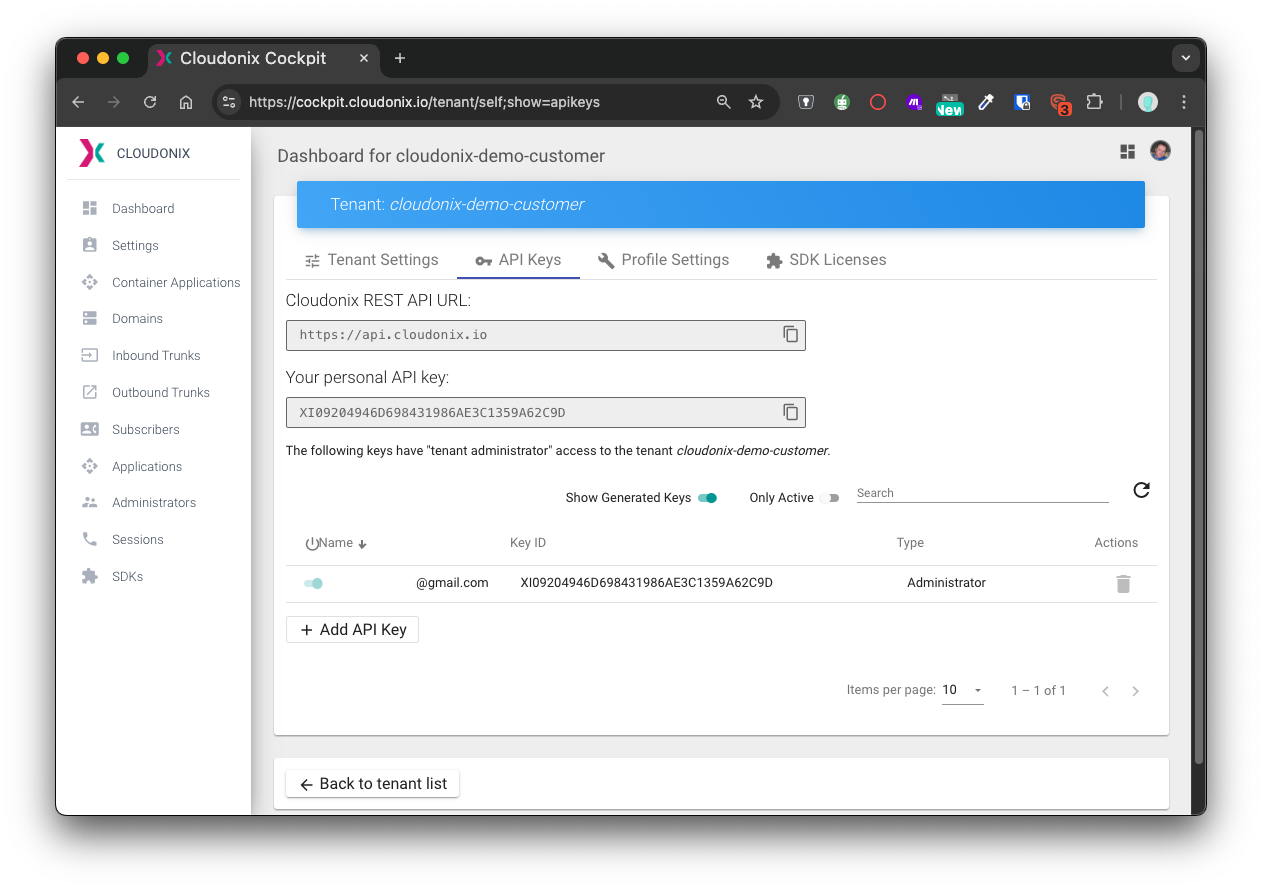Refresh the API keys list
1262x889 pixels.
point(1141,490)
